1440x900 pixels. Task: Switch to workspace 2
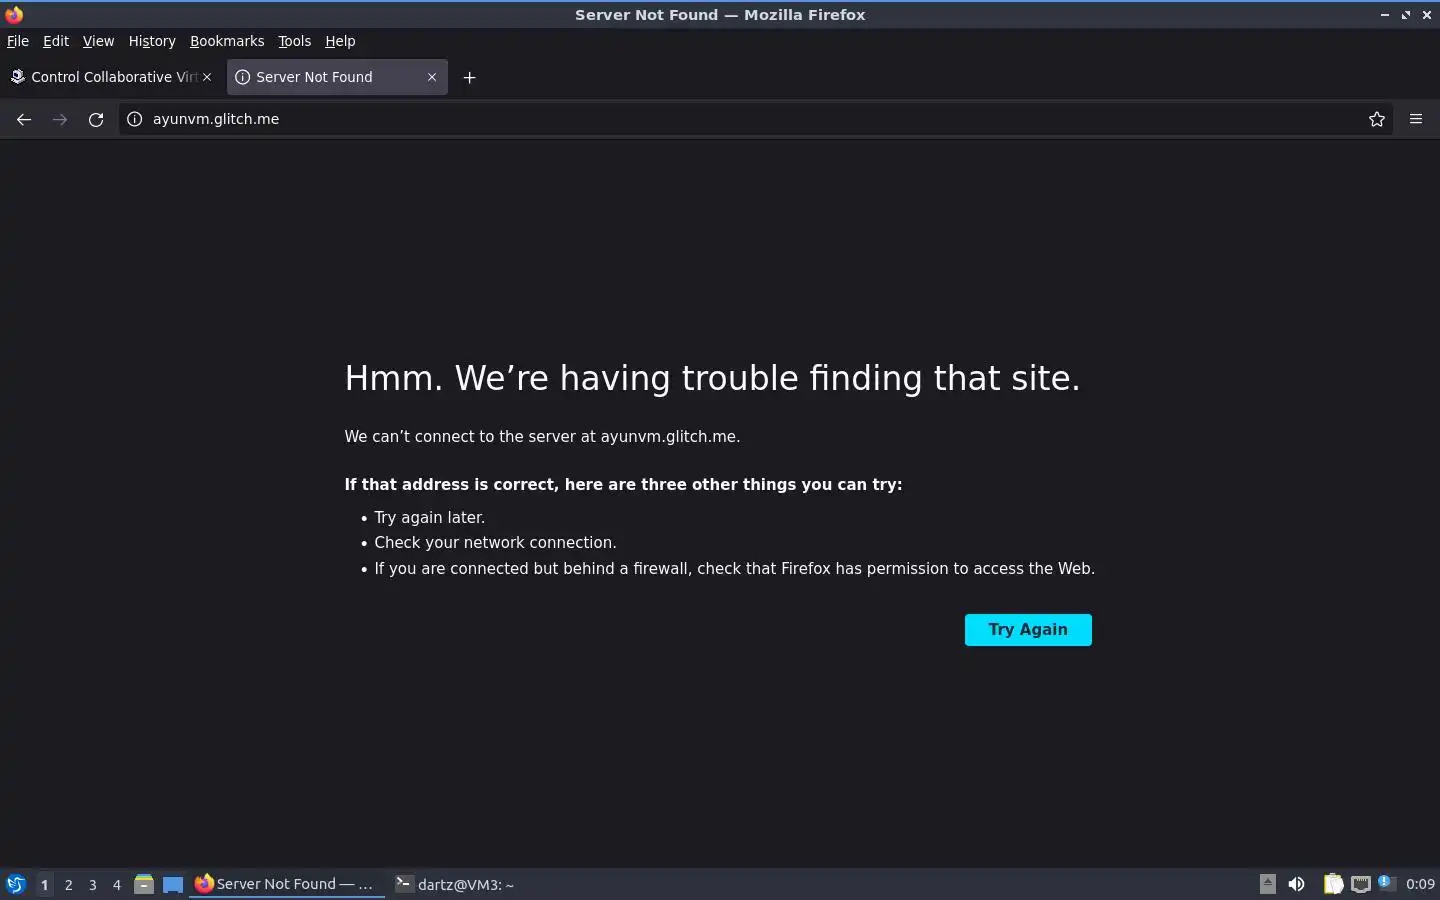(x=68, y=884)
